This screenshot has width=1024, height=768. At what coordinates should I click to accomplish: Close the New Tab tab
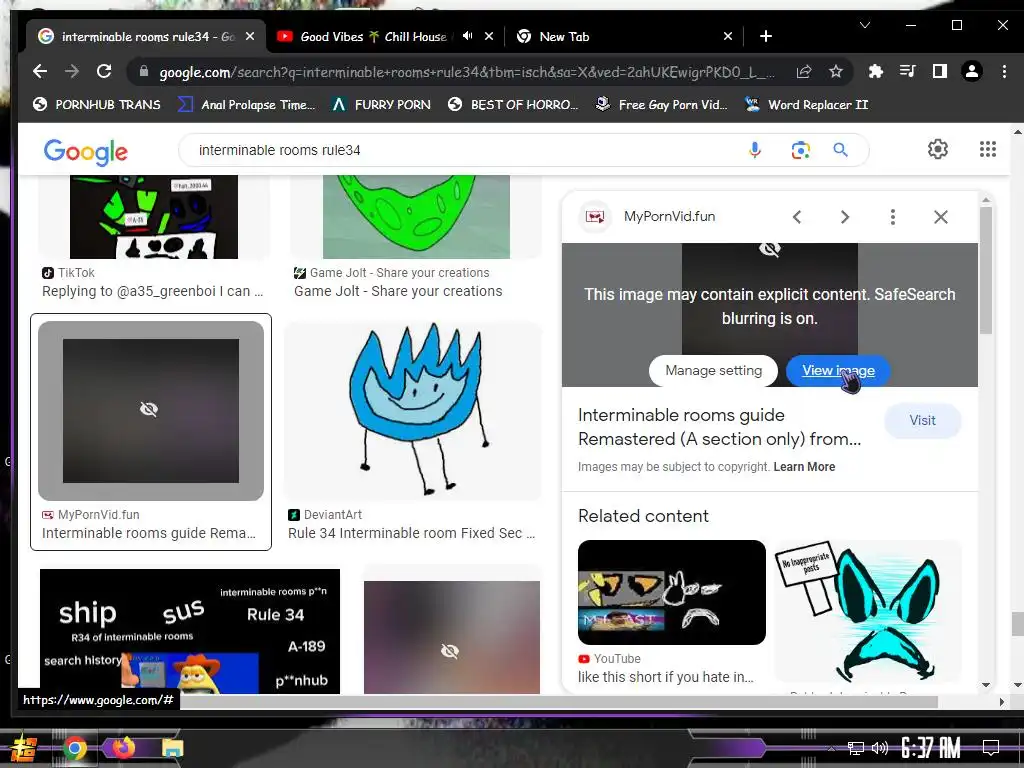[728, 37]
